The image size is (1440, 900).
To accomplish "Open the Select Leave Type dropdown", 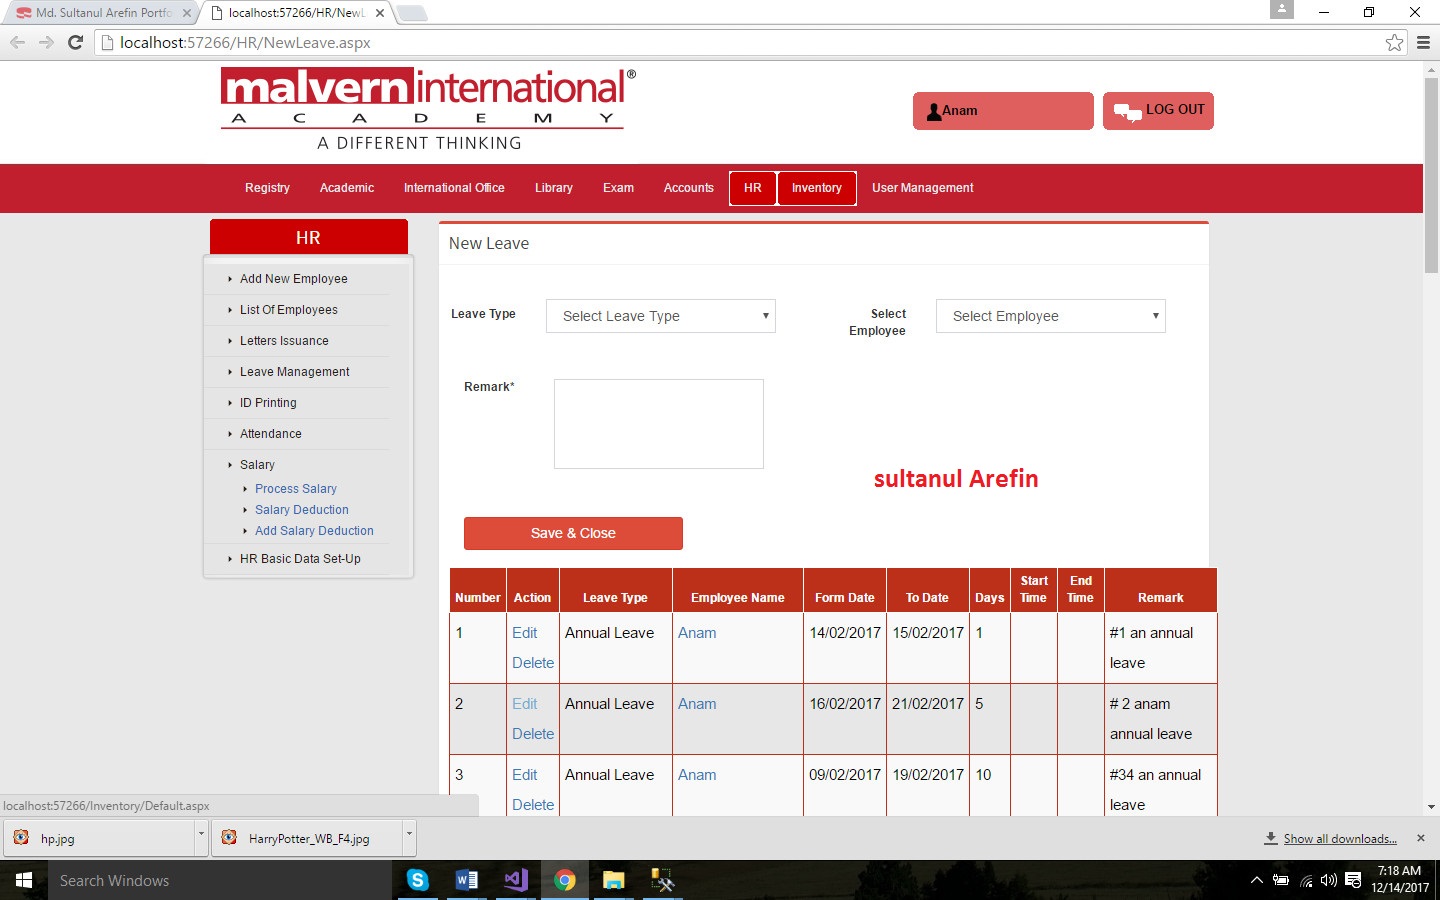I will pyautogui.click(x=660, y=316).
